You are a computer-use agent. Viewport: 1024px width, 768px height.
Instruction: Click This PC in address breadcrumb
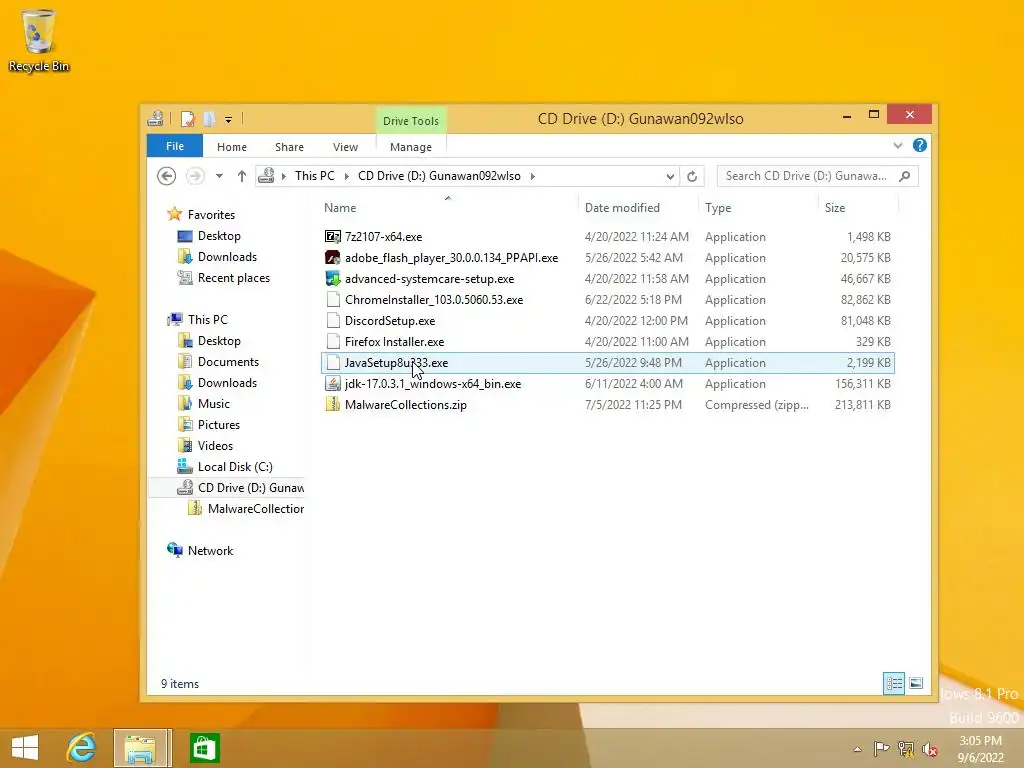click(315, 176)
